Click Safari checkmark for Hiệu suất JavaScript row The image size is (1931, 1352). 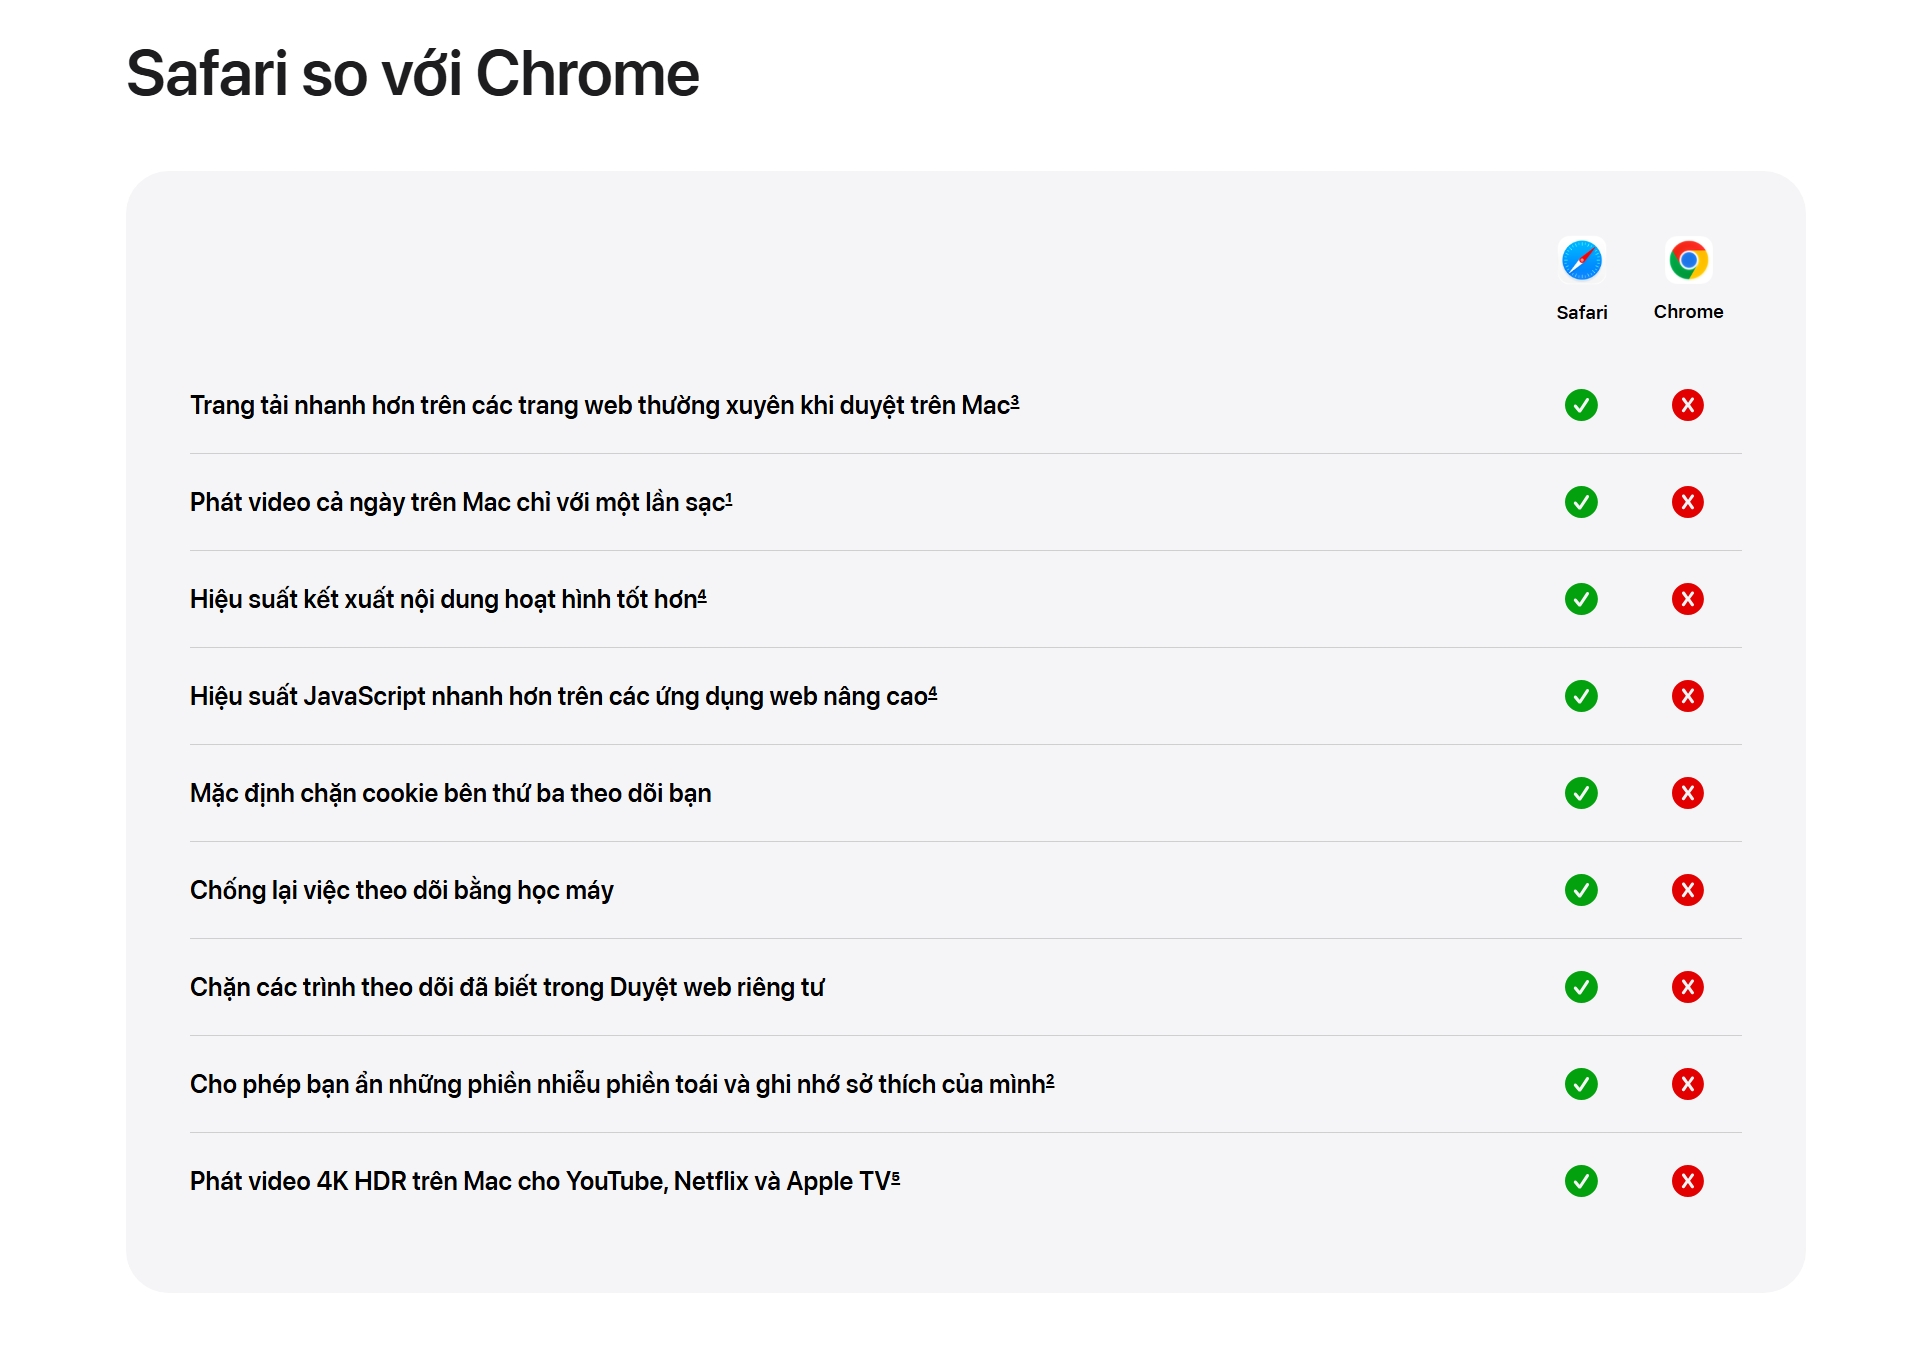click(1581, 696)
